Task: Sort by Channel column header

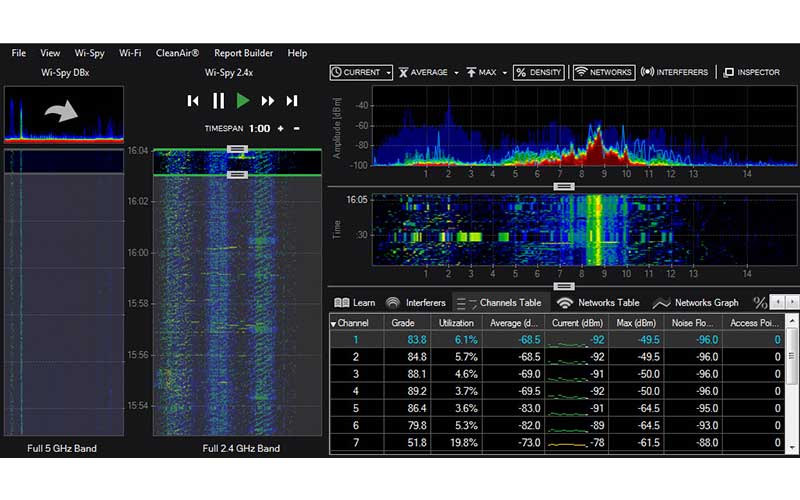Action: [356, 323]
